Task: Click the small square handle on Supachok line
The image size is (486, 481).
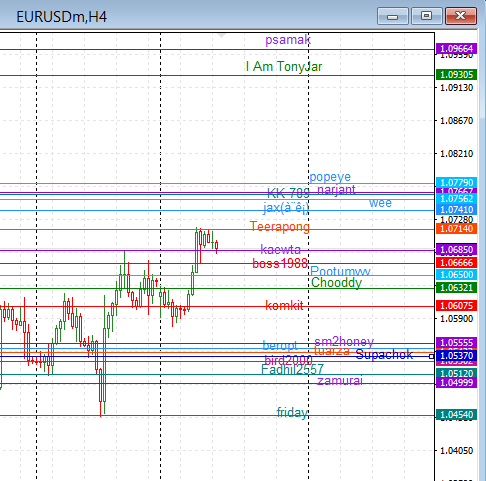Action: [x=431, y=357]
